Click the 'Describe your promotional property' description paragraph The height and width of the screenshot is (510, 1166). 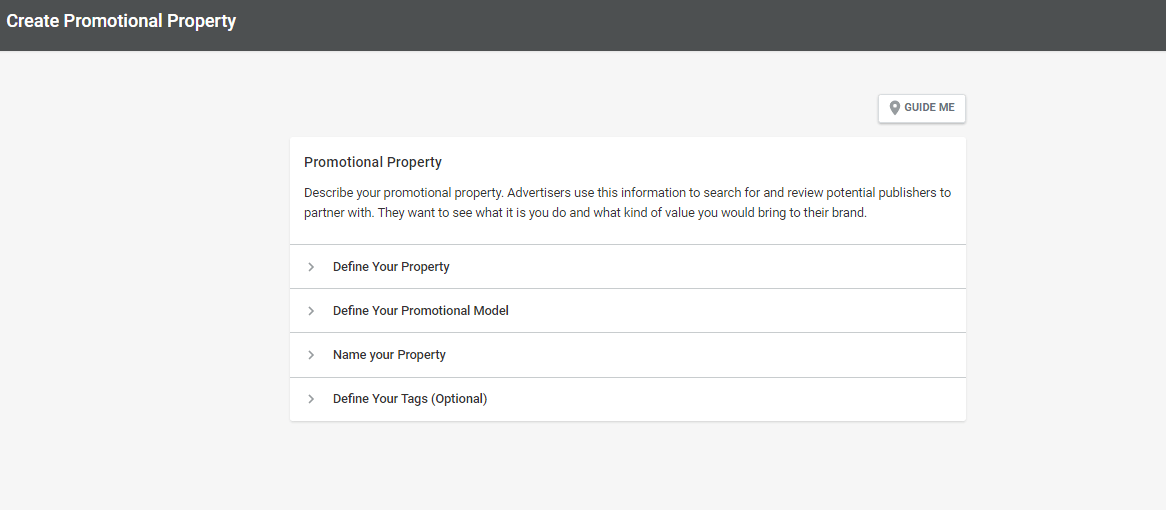click(628, 203)
